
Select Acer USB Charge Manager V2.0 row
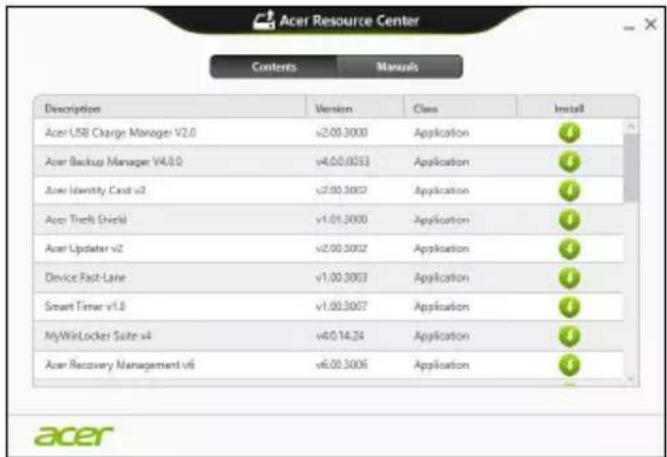tap(329, 133)
